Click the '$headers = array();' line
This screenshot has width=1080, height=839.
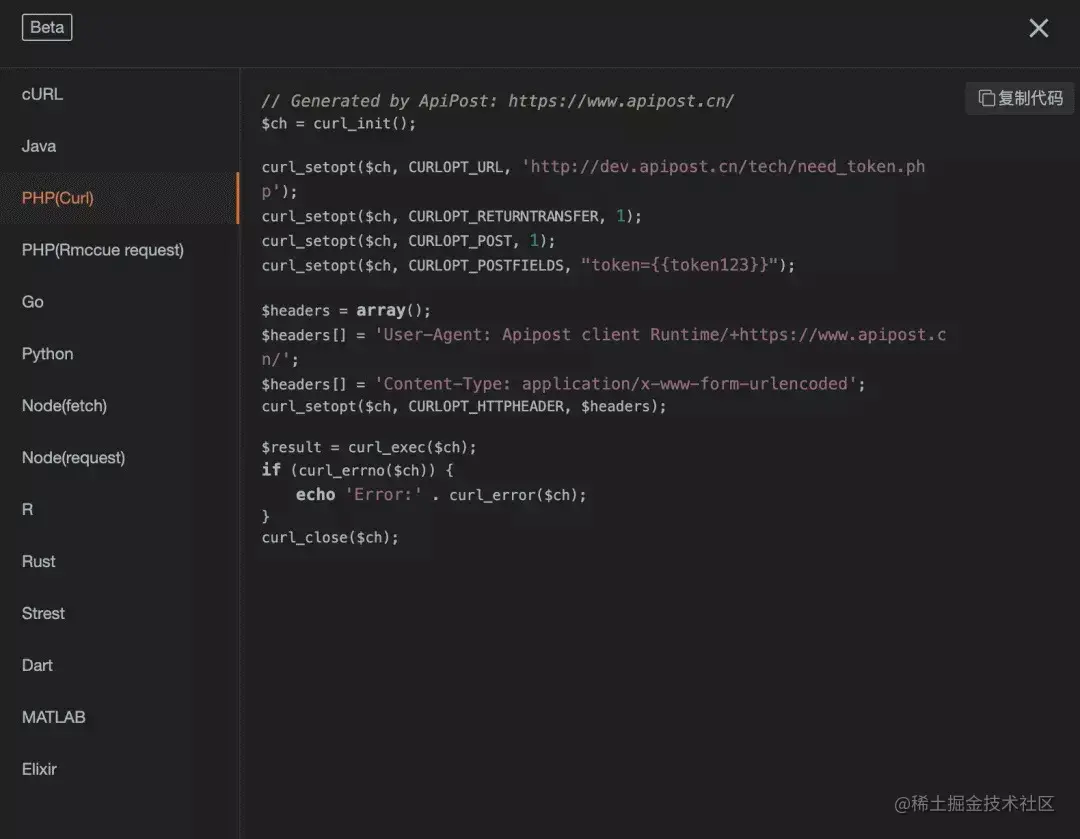click(346, 311)
